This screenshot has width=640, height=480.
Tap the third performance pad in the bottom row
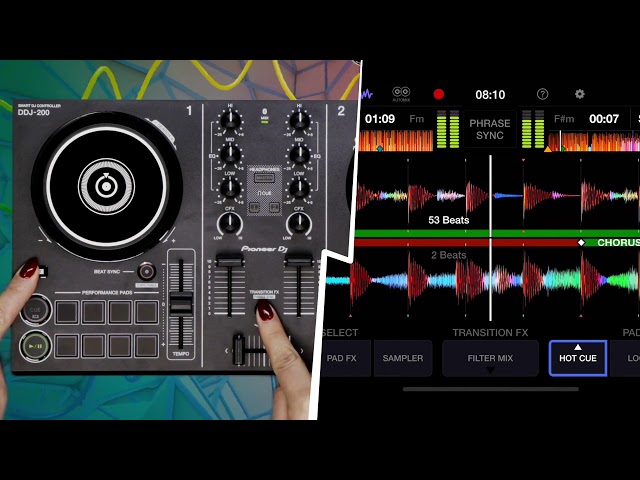[x=120, y=345]
